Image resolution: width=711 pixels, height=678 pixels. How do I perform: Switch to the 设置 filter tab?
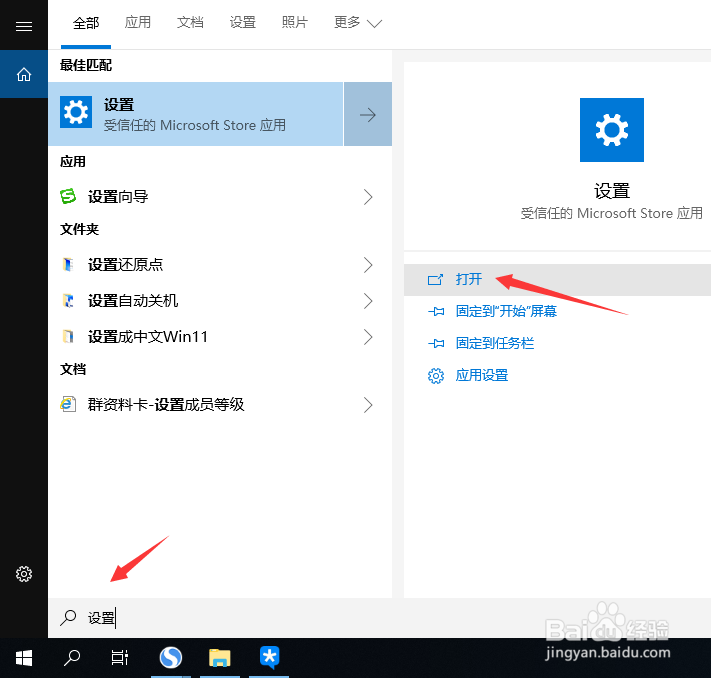tap(243, 22)
